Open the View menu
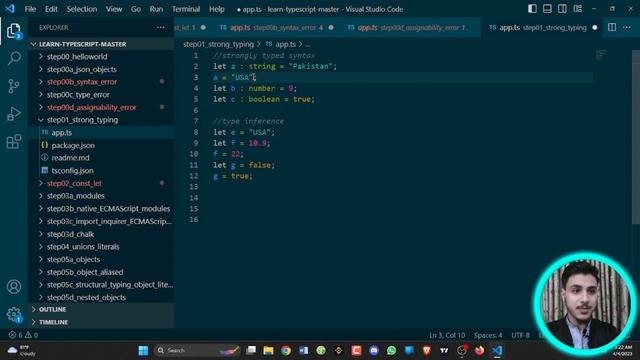640x360 pixels. tap(114, 9)
